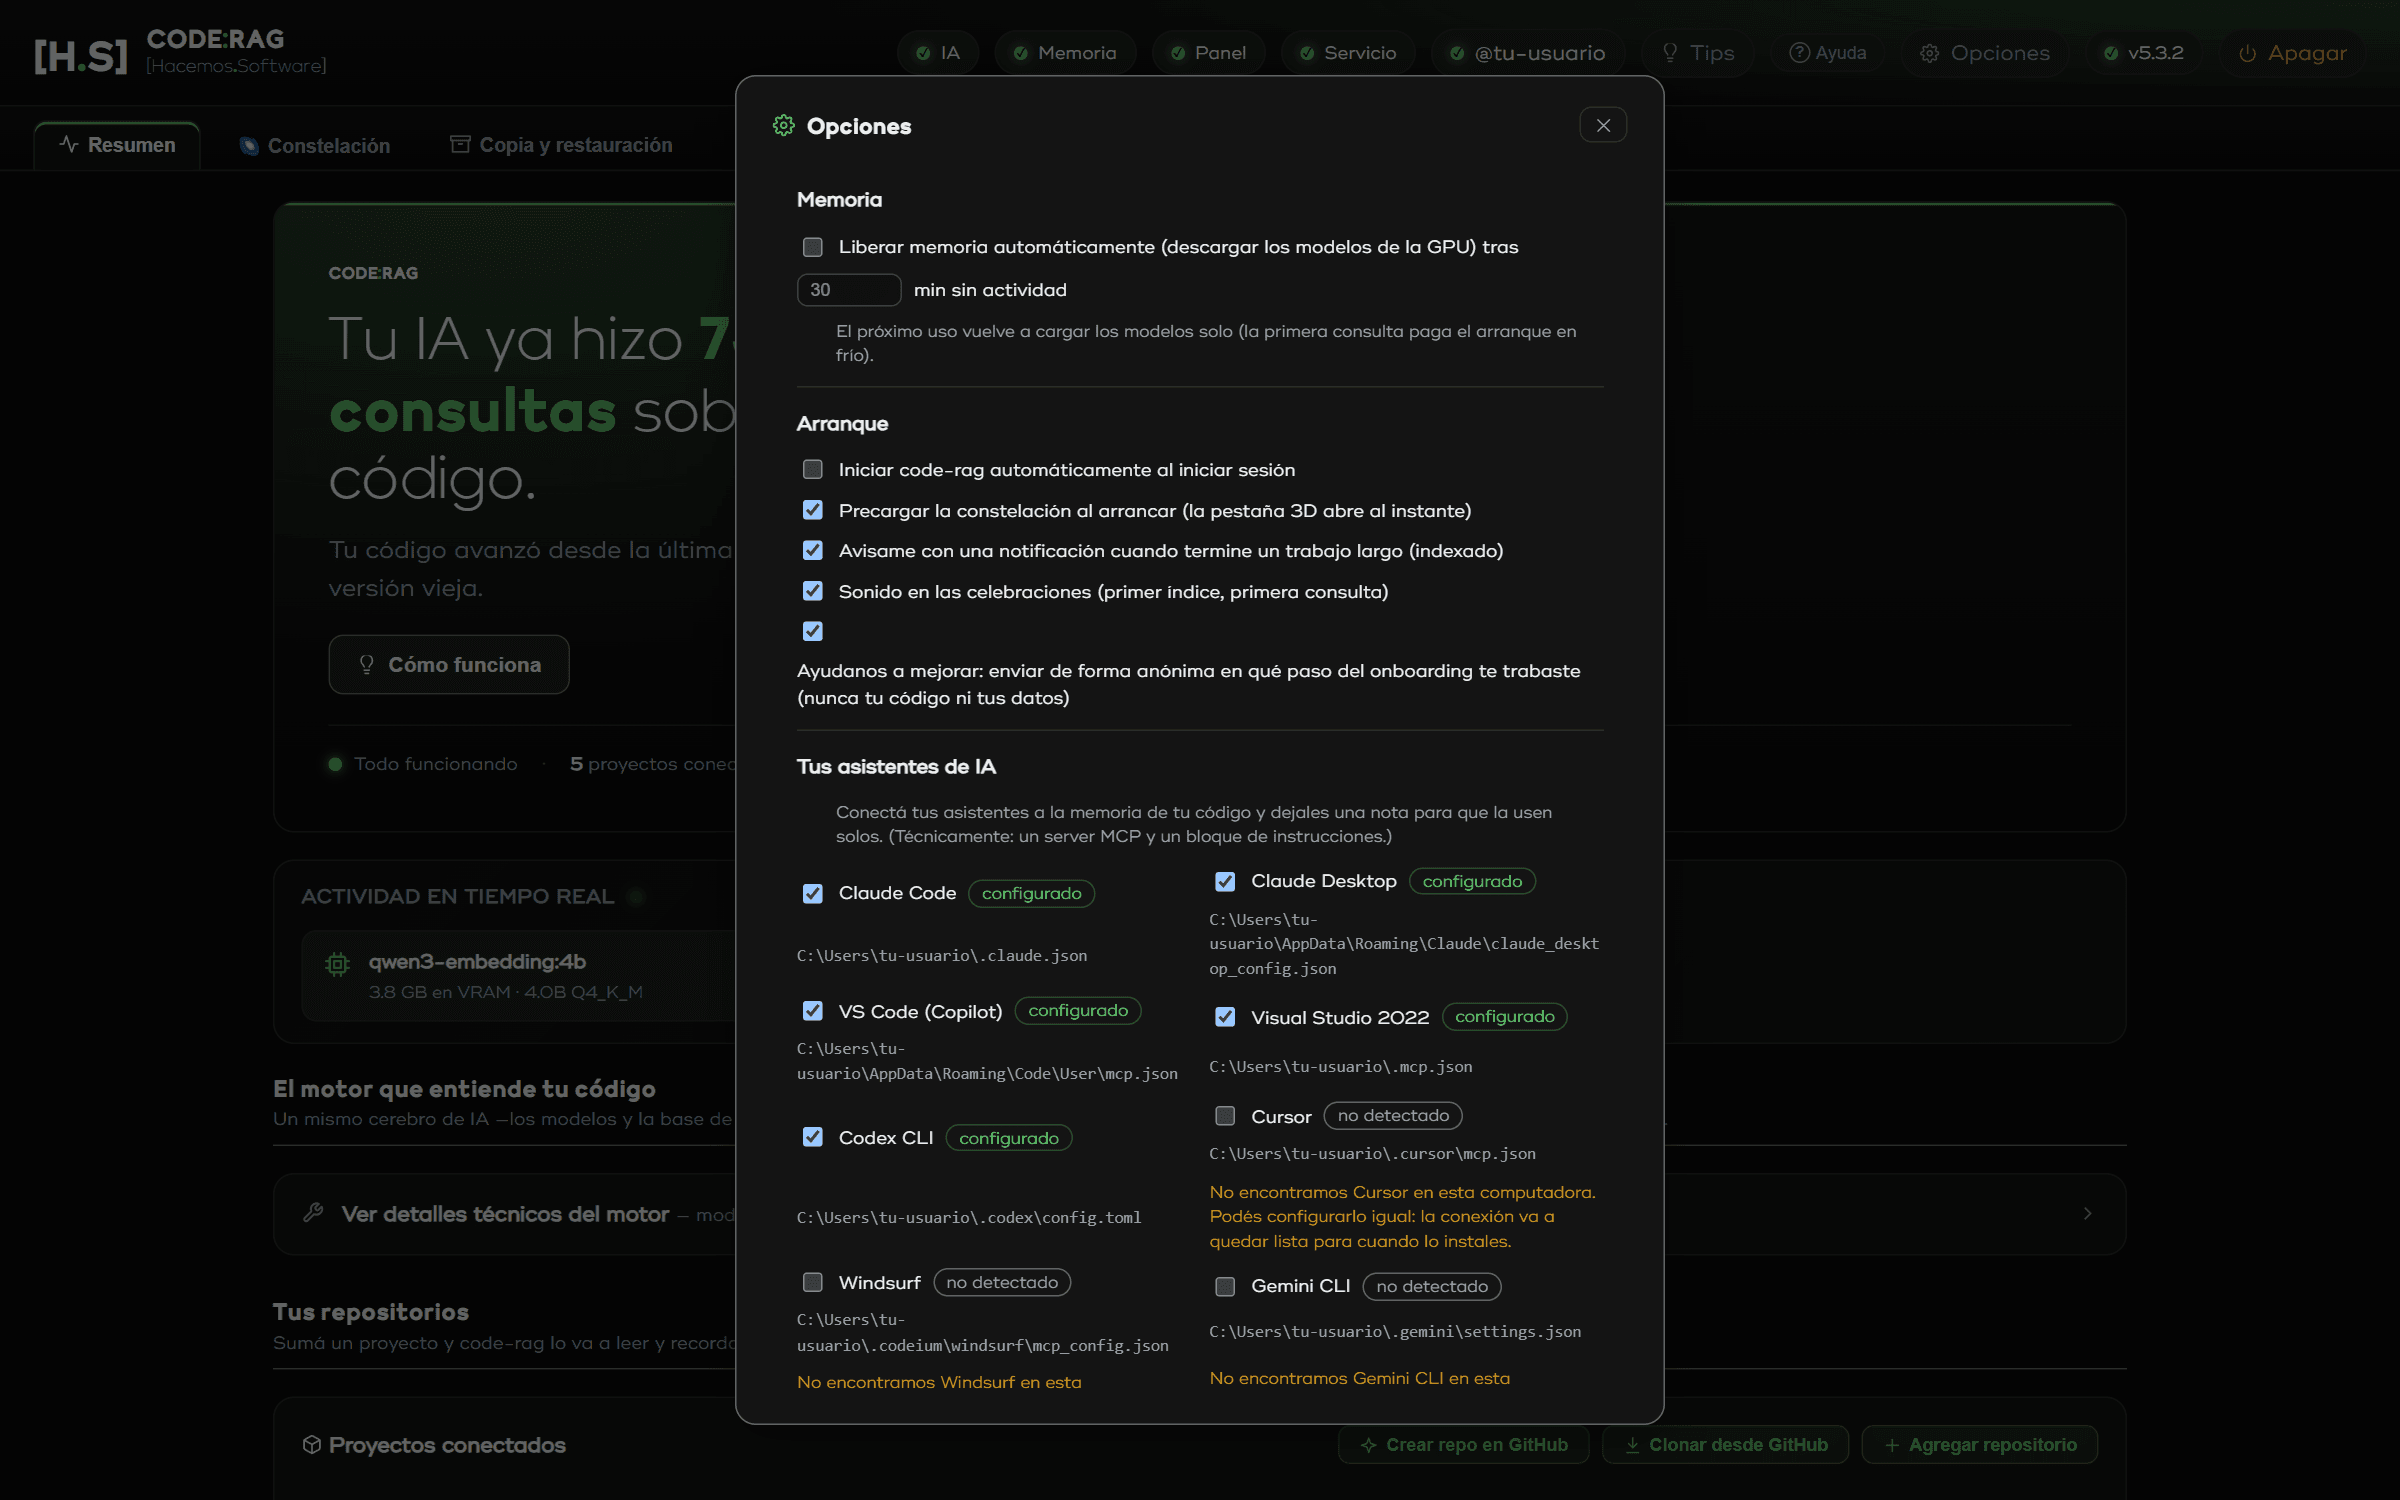Uncheck Claude Desktop assistant
This screenshot has width=2400, height=1500.
click(1225, 881)
